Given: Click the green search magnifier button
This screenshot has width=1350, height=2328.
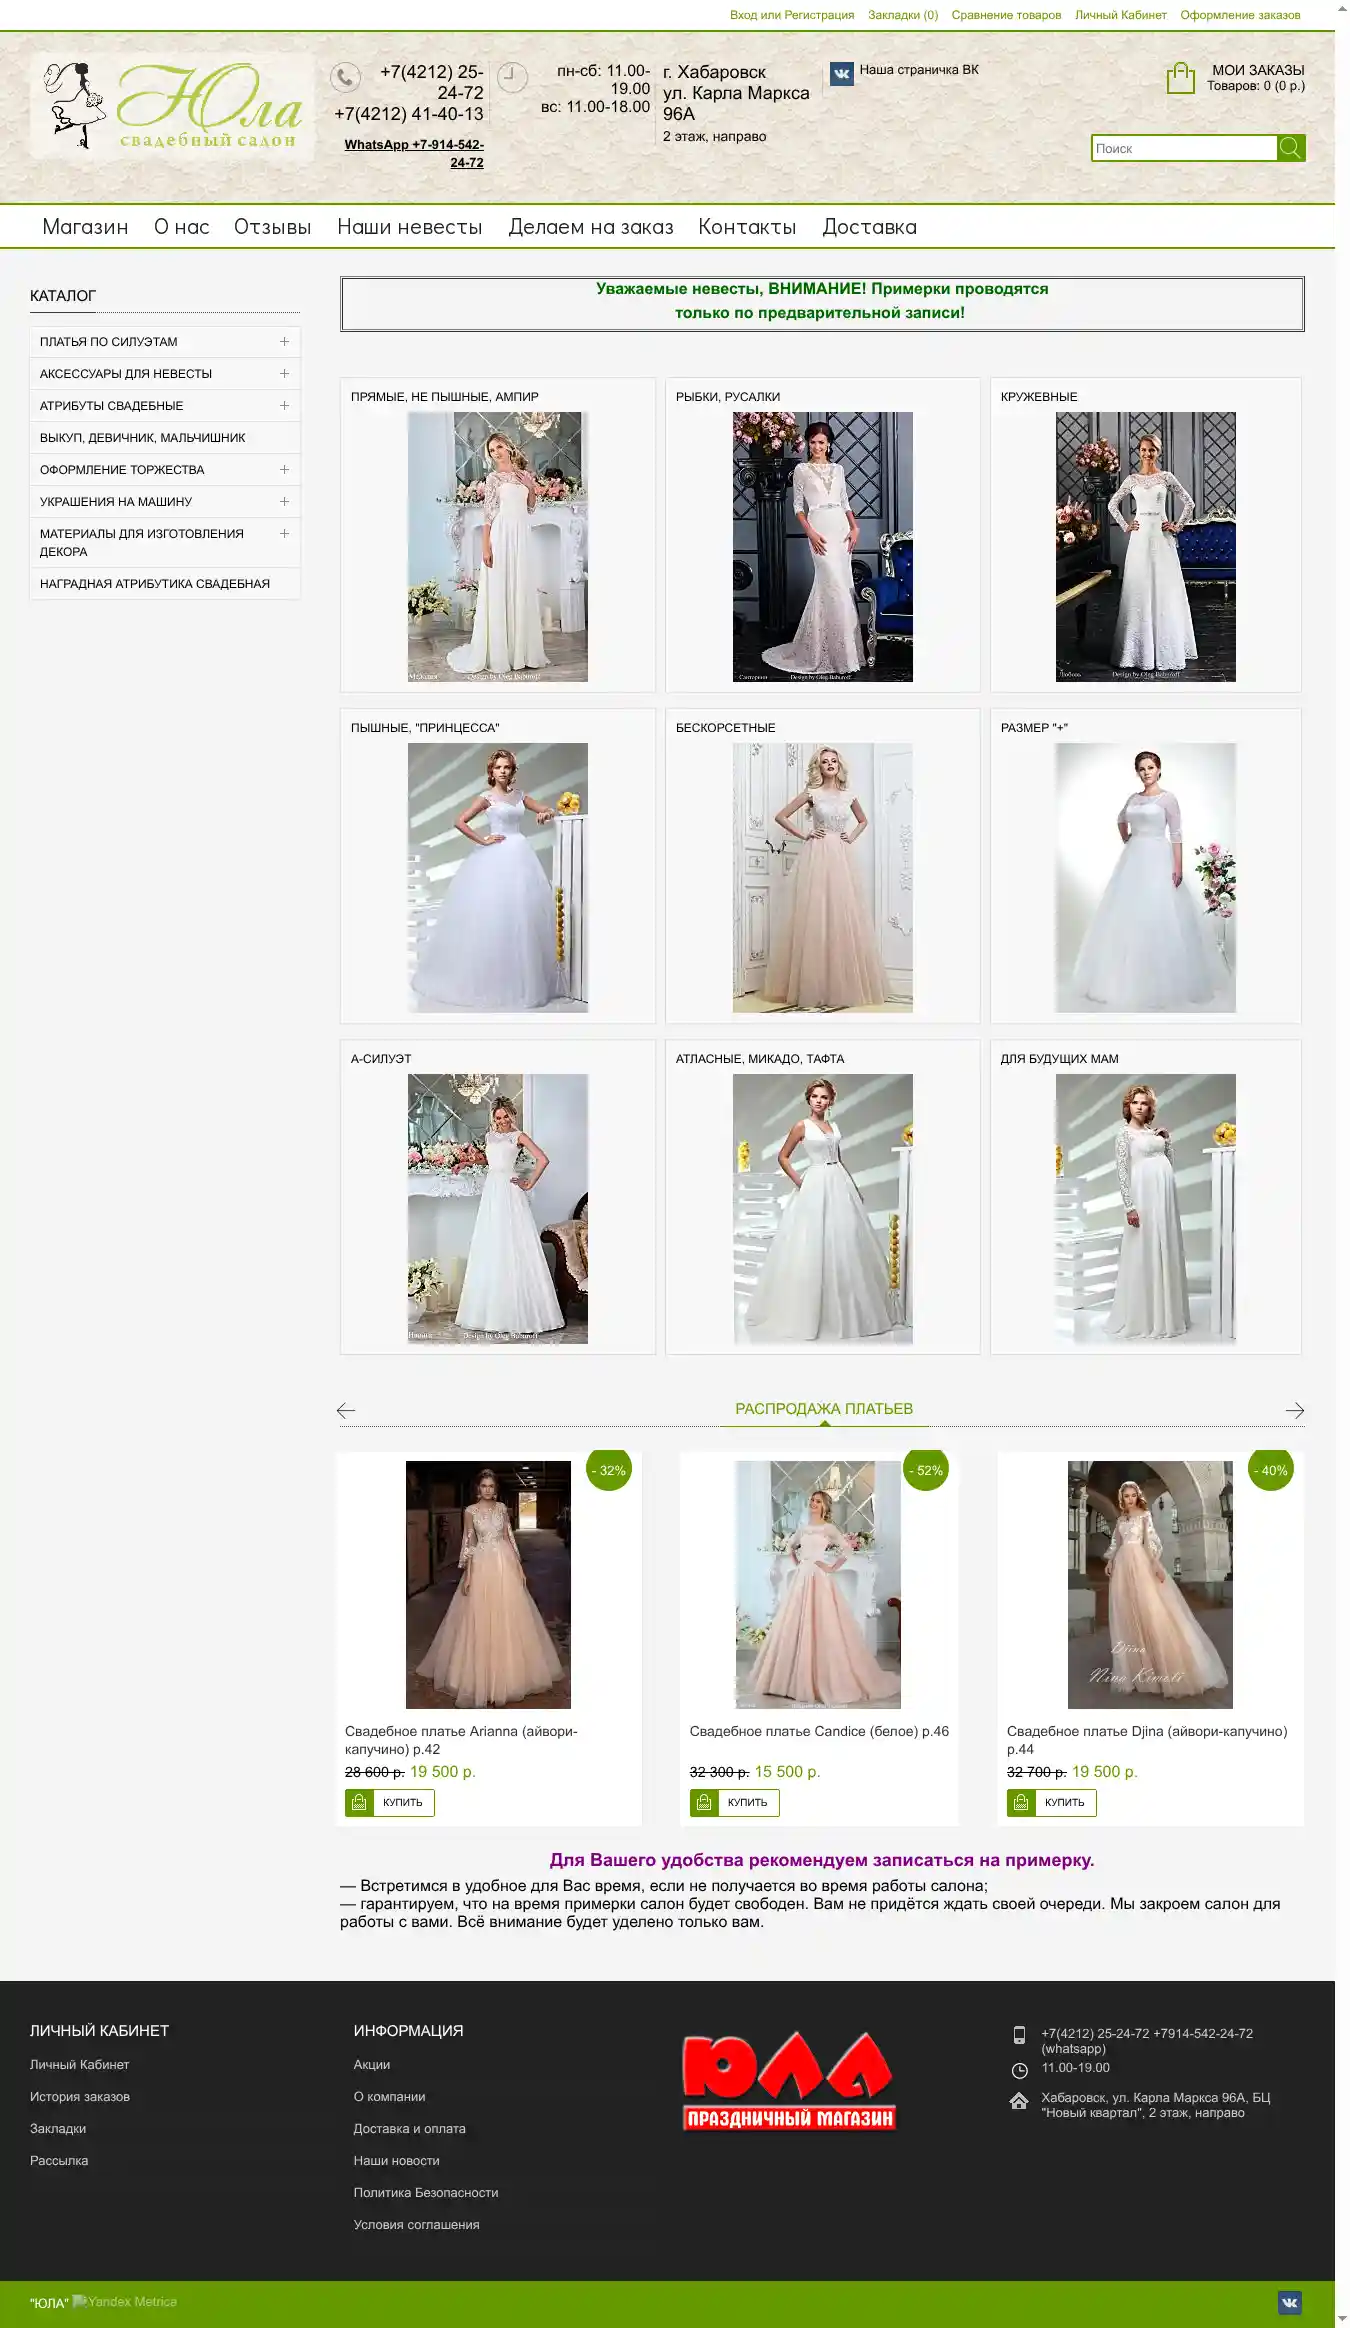Looking at the screenshot, I should [x=1291, y=148].
